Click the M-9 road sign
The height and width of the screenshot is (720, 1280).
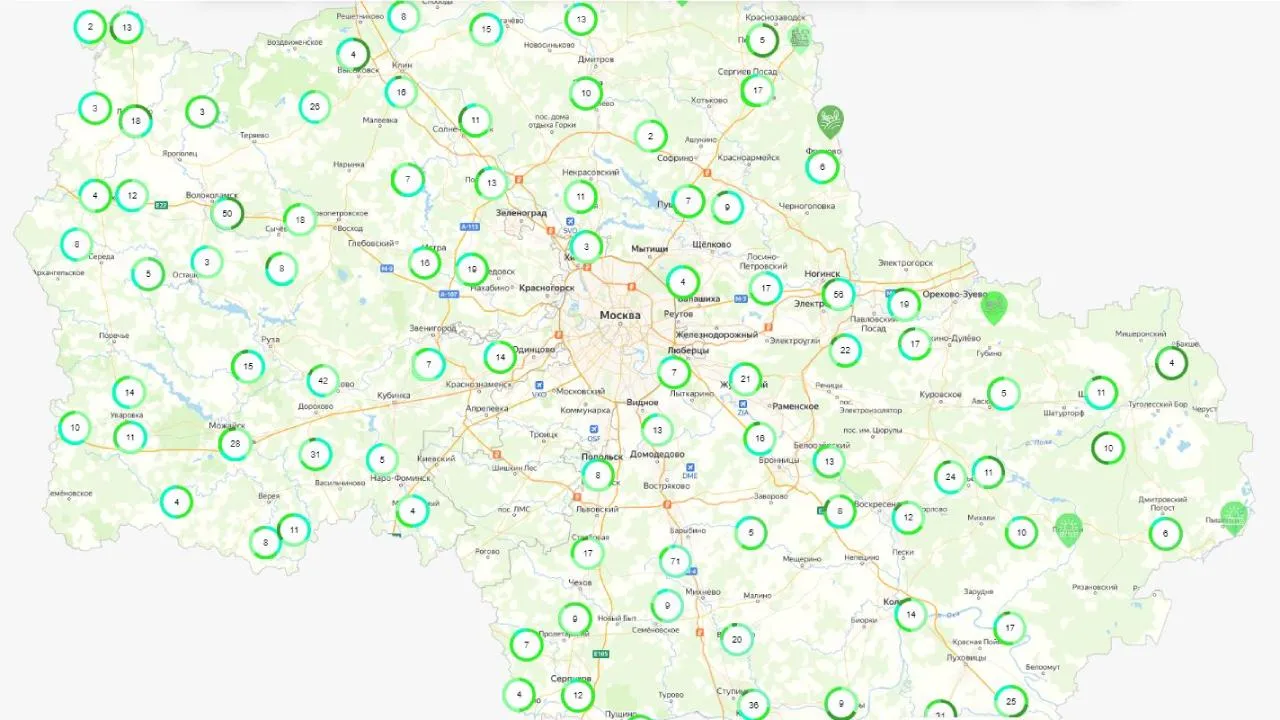387,269
